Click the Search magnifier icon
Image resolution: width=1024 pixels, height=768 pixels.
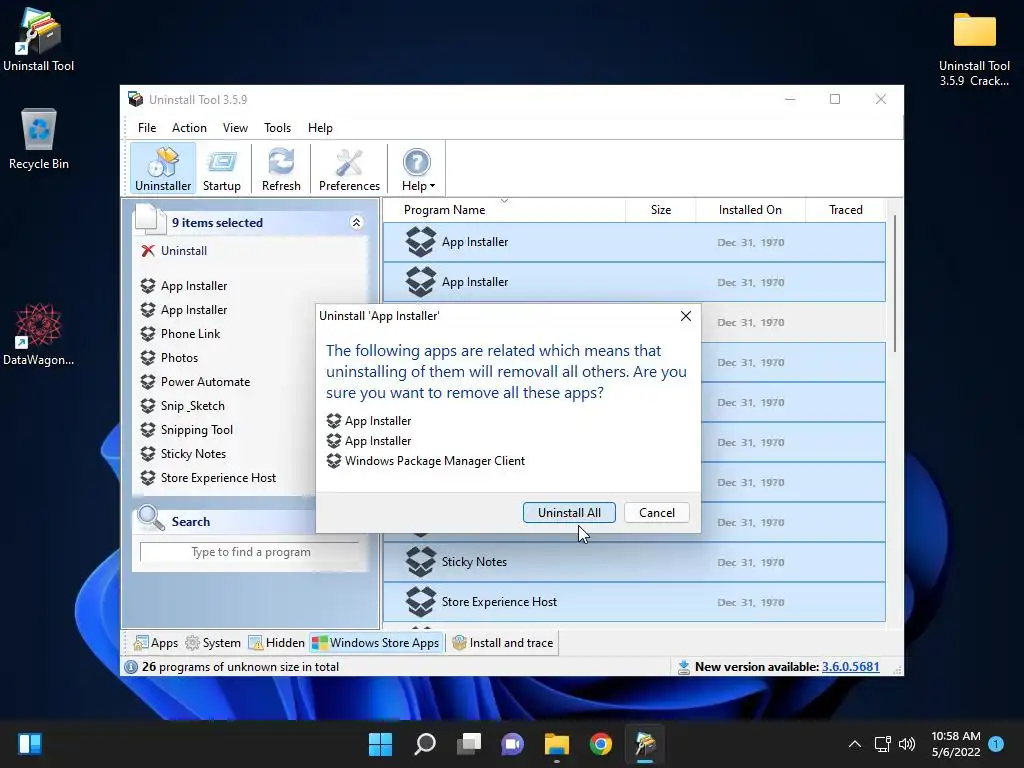coord(151,518)
